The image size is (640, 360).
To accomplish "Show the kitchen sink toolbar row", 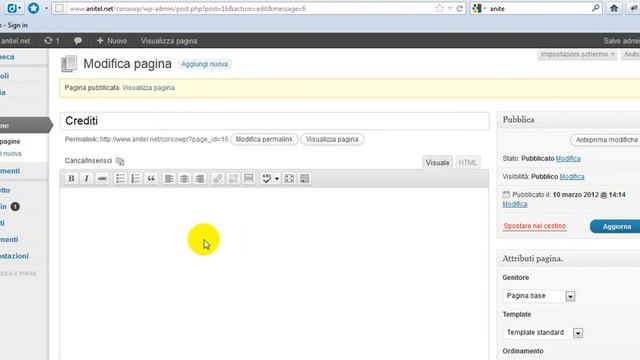I will [304, 178].
